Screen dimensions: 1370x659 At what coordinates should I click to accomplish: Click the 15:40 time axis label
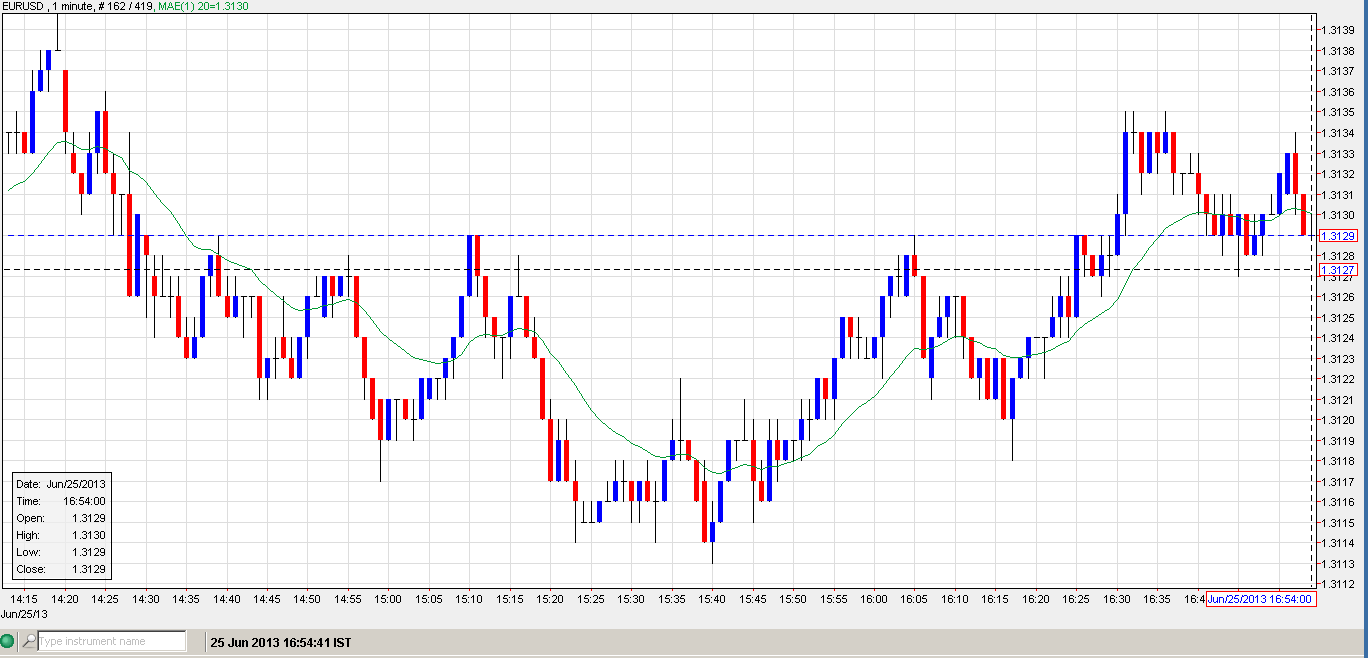[x=712, y=599]
